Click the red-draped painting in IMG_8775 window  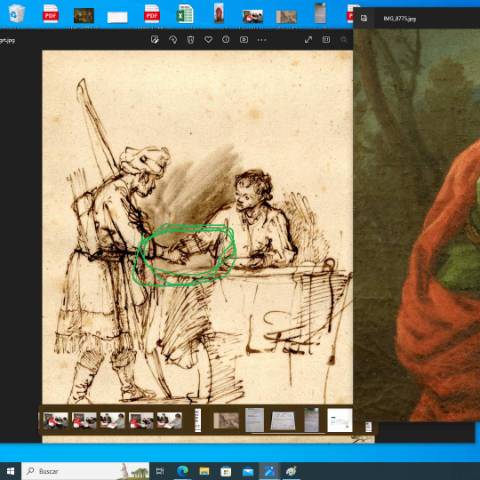tap(417, 225)
